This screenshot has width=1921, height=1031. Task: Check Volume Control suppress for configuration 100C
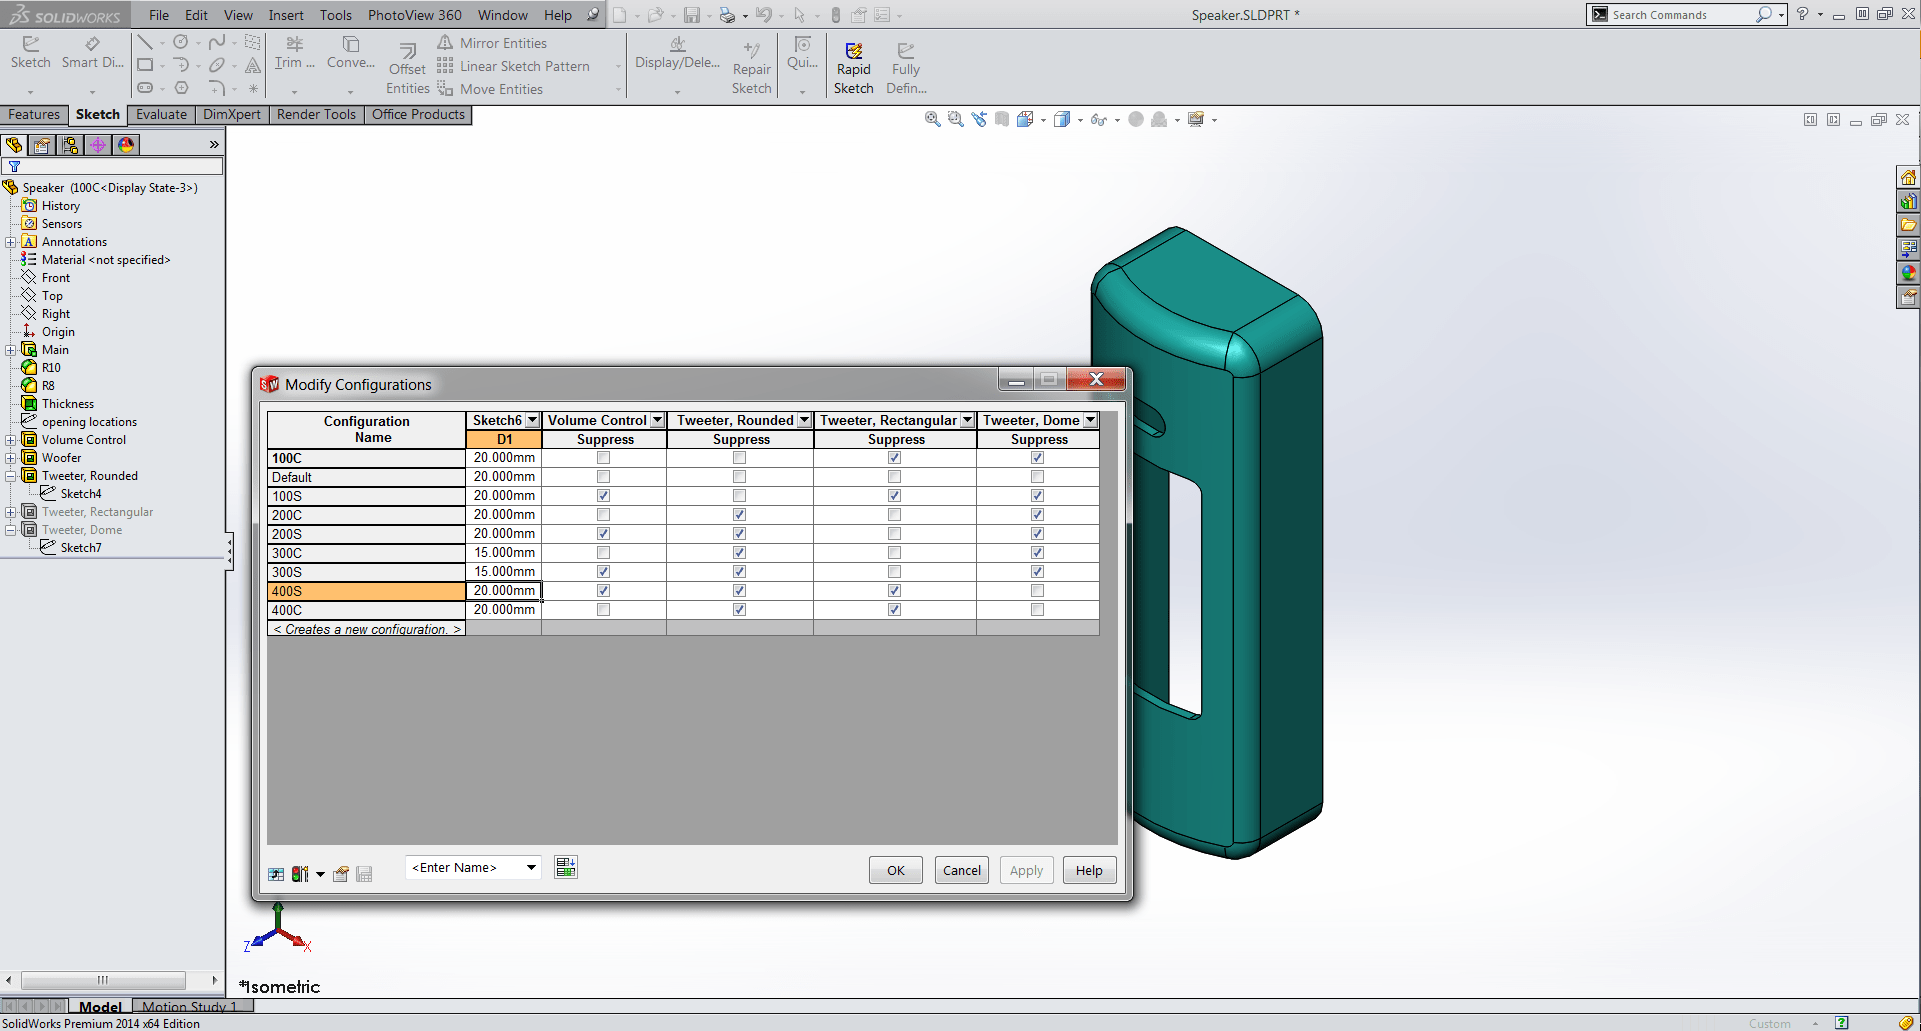(603, 457)
